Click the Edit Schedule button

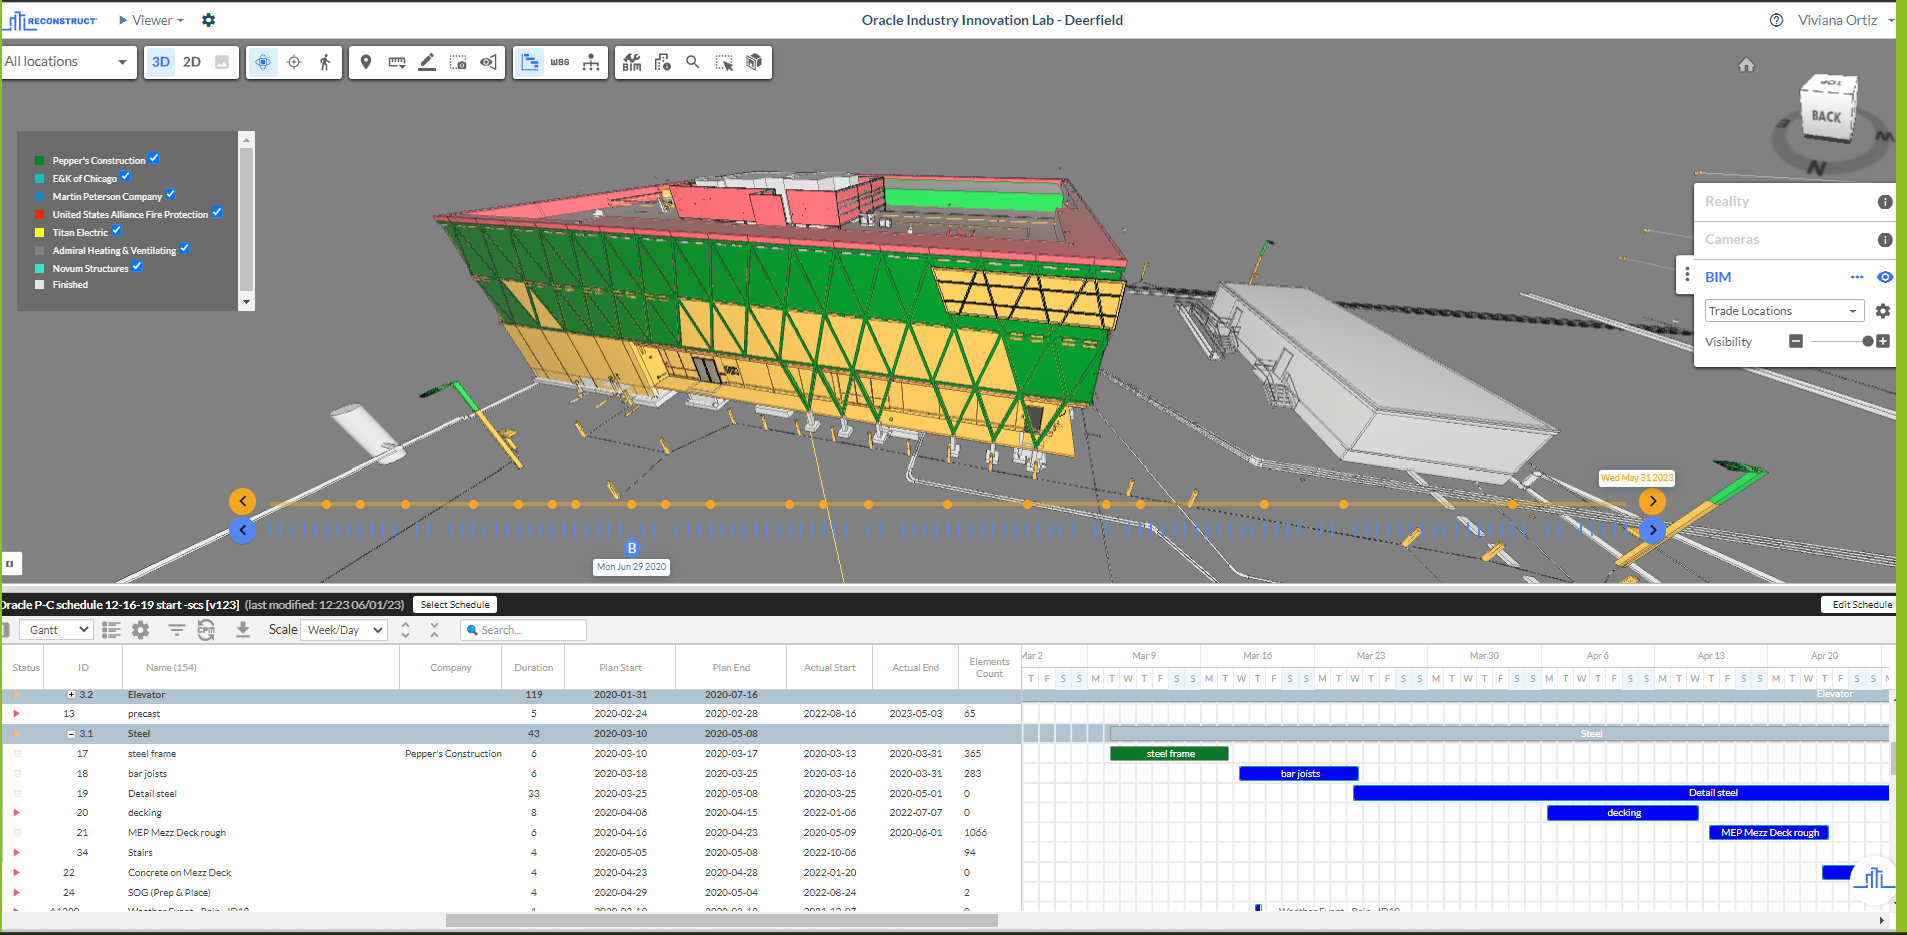click(x=1860, y=604)
